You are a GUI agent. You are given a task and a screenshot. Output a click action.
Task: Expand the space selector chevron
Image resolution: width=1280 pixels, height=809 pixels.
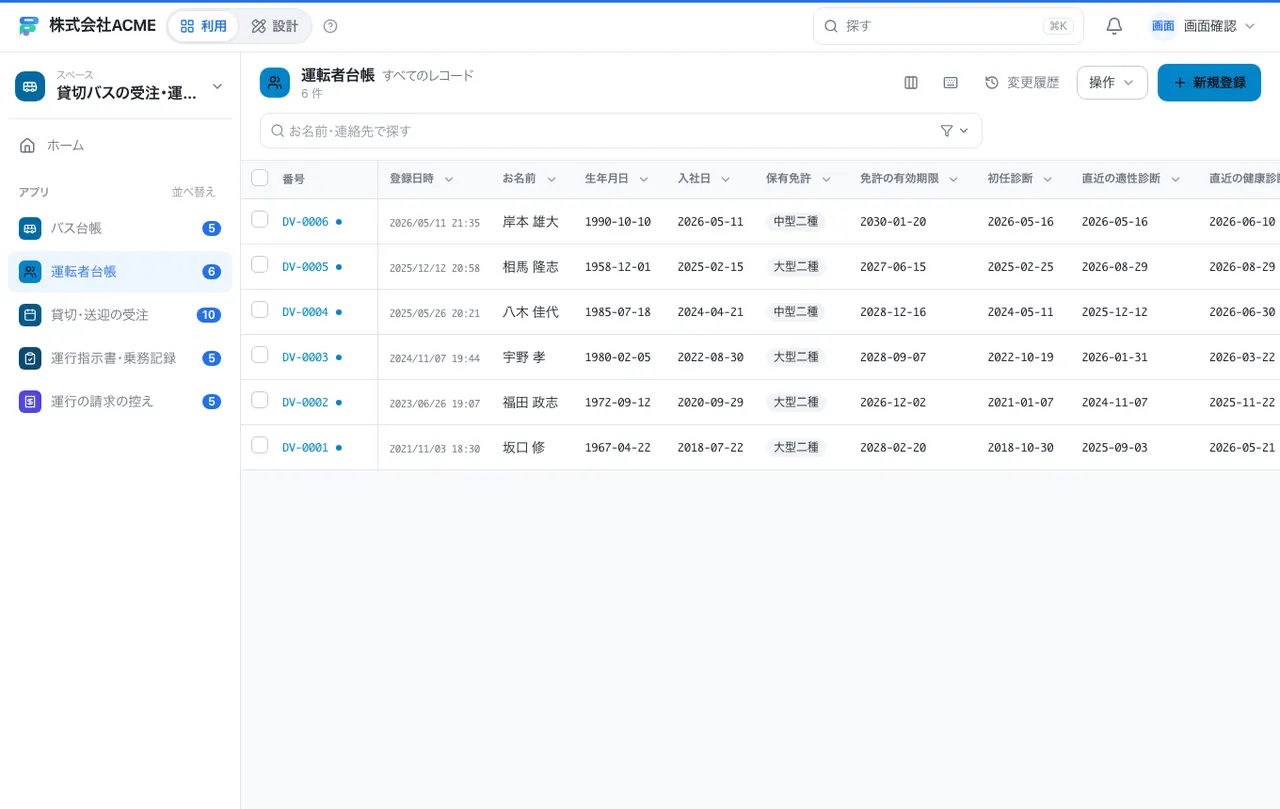click(217, 86)
